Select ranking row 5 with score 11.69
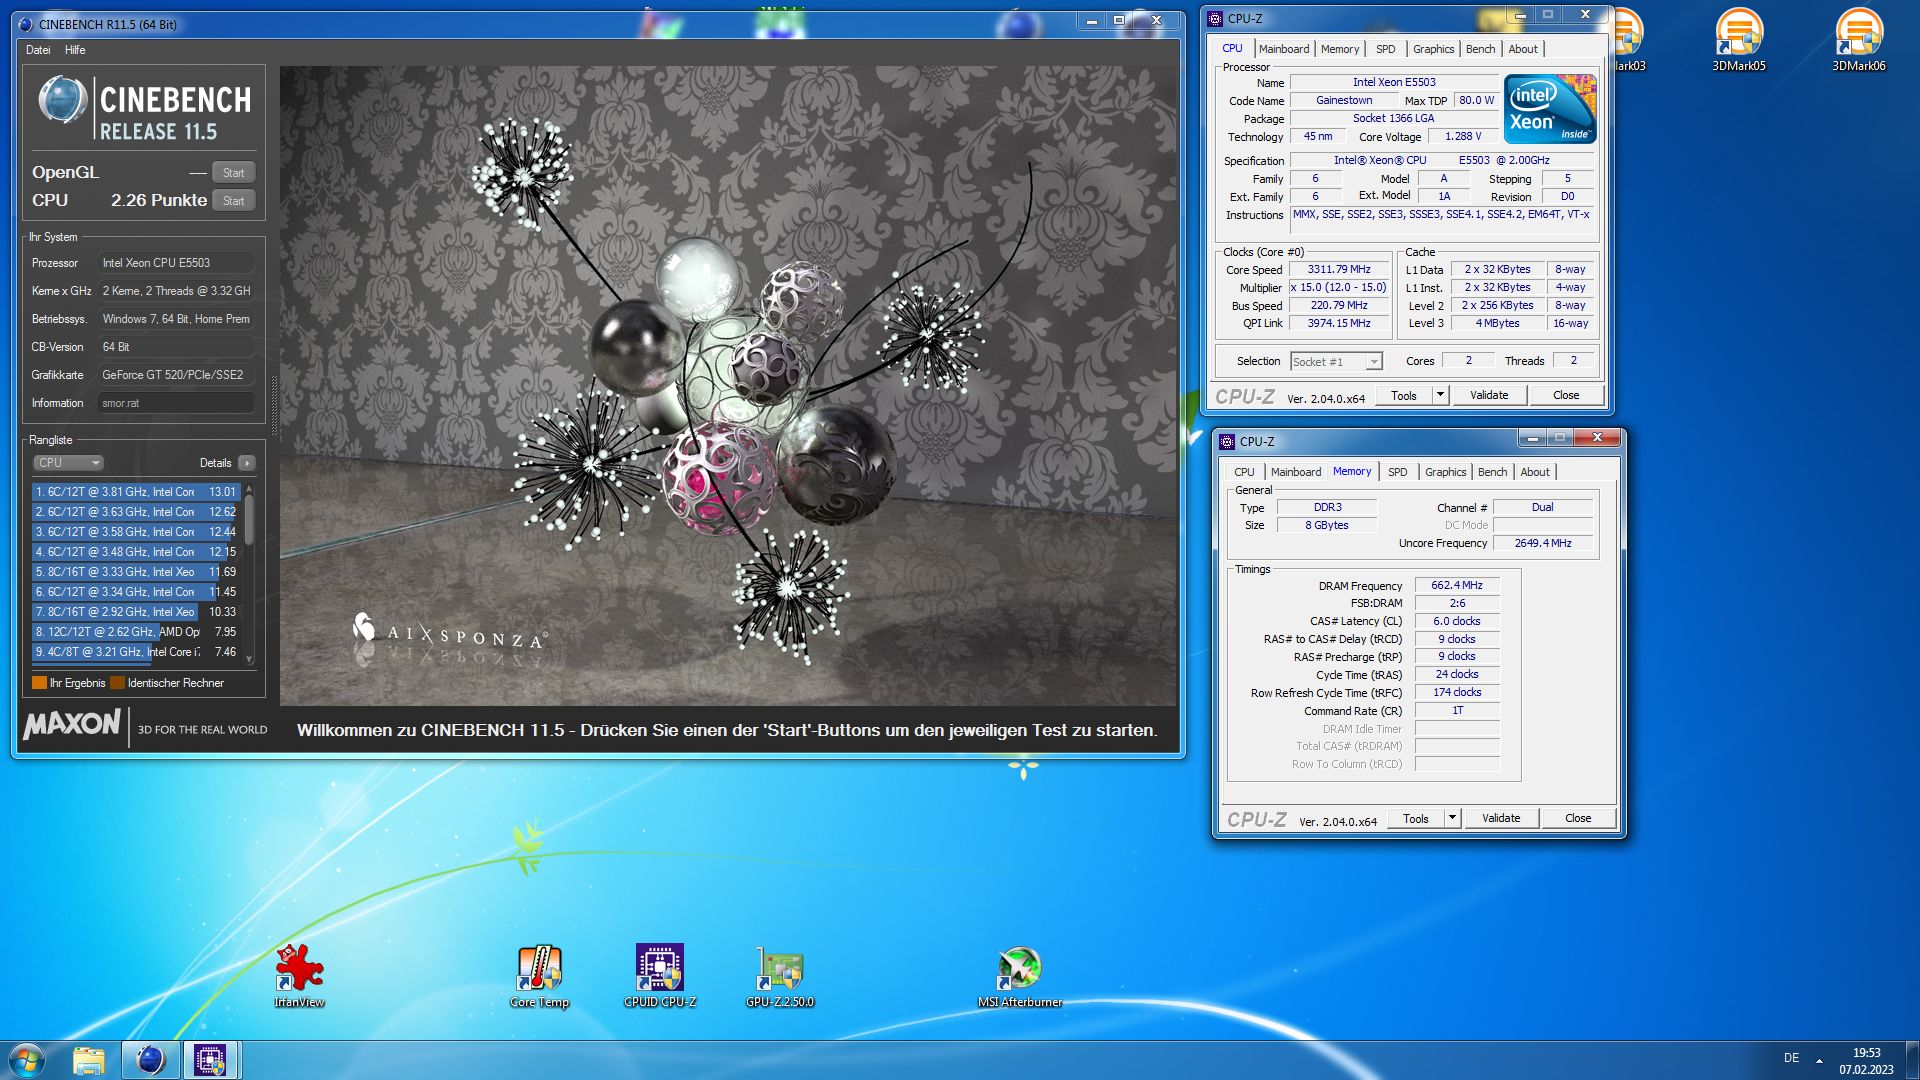This screenshot has width=1920, height=1080. 136,572
